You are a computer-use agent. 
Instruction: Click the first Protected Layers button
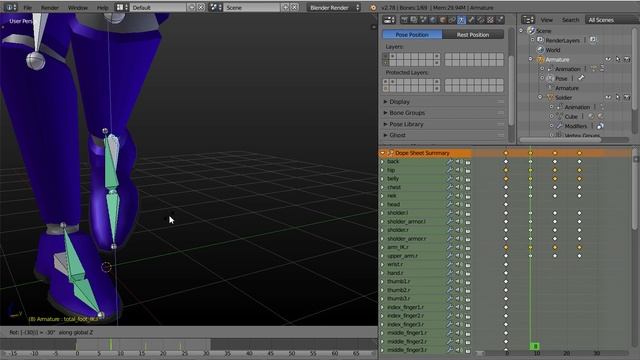386,82
